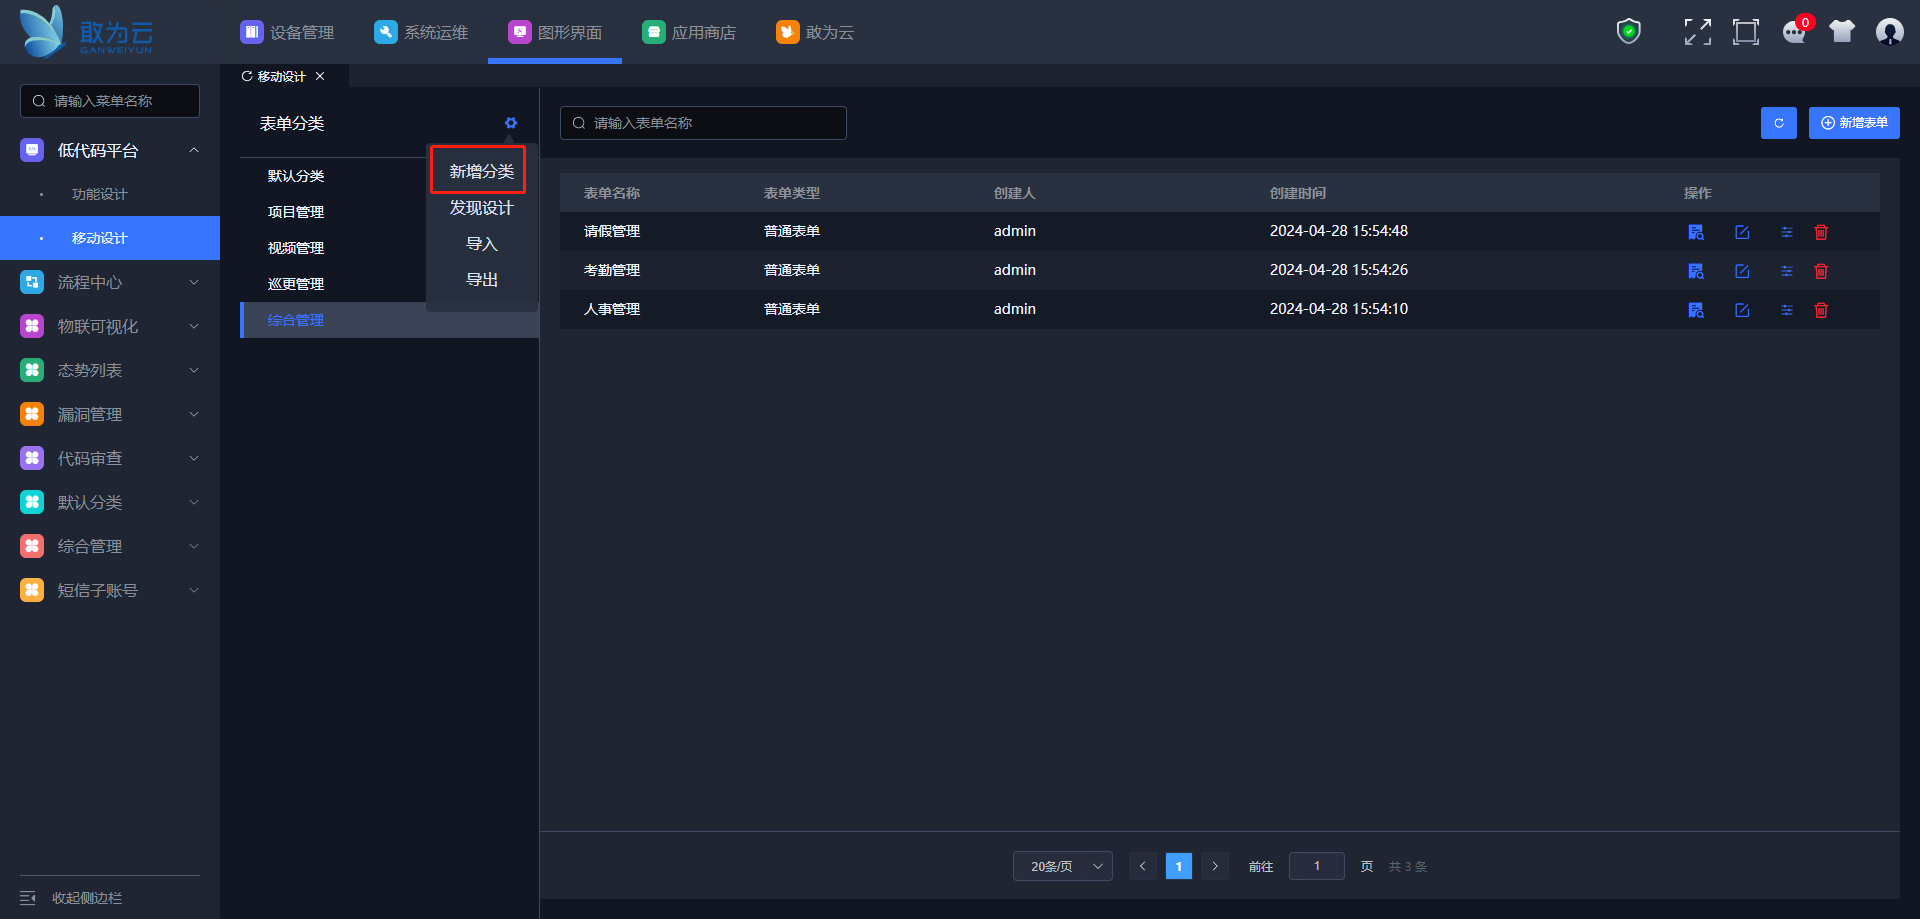Open the message notifications chat icon

coord(1794,32)
